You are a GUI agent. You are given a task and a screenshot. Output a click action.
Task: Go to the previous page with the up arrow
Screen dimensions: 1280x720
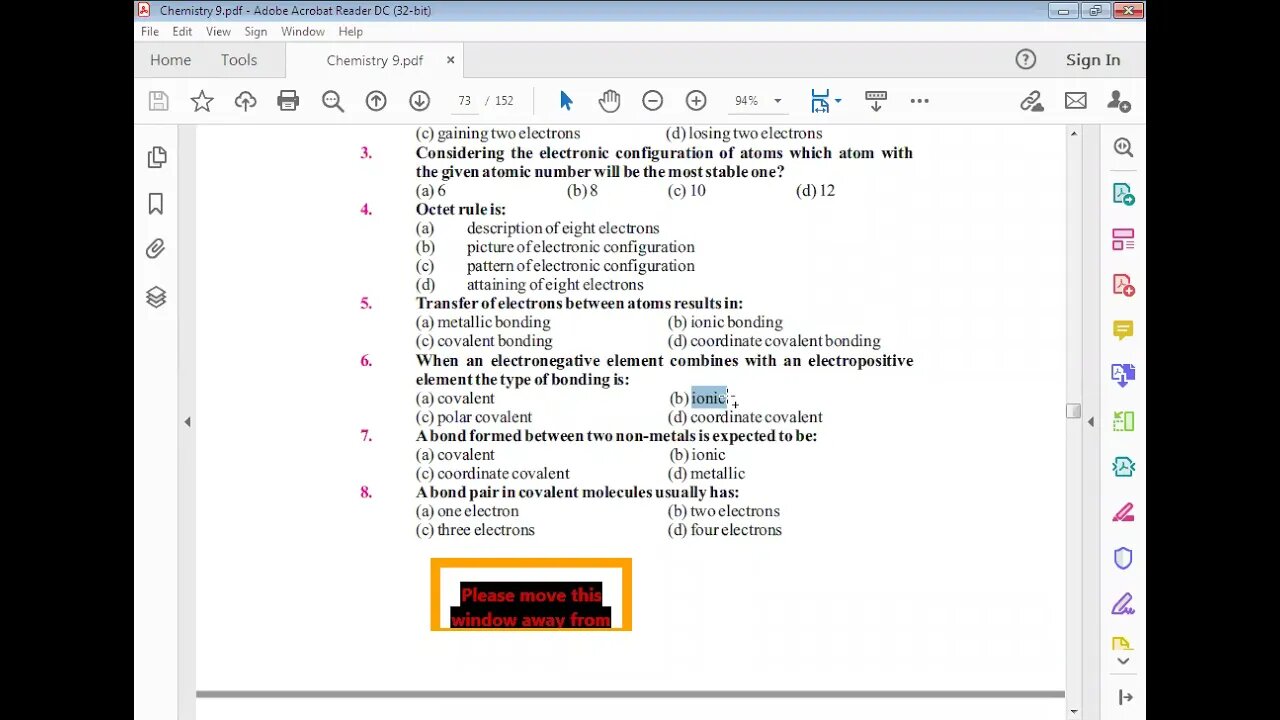pos(376,101)
